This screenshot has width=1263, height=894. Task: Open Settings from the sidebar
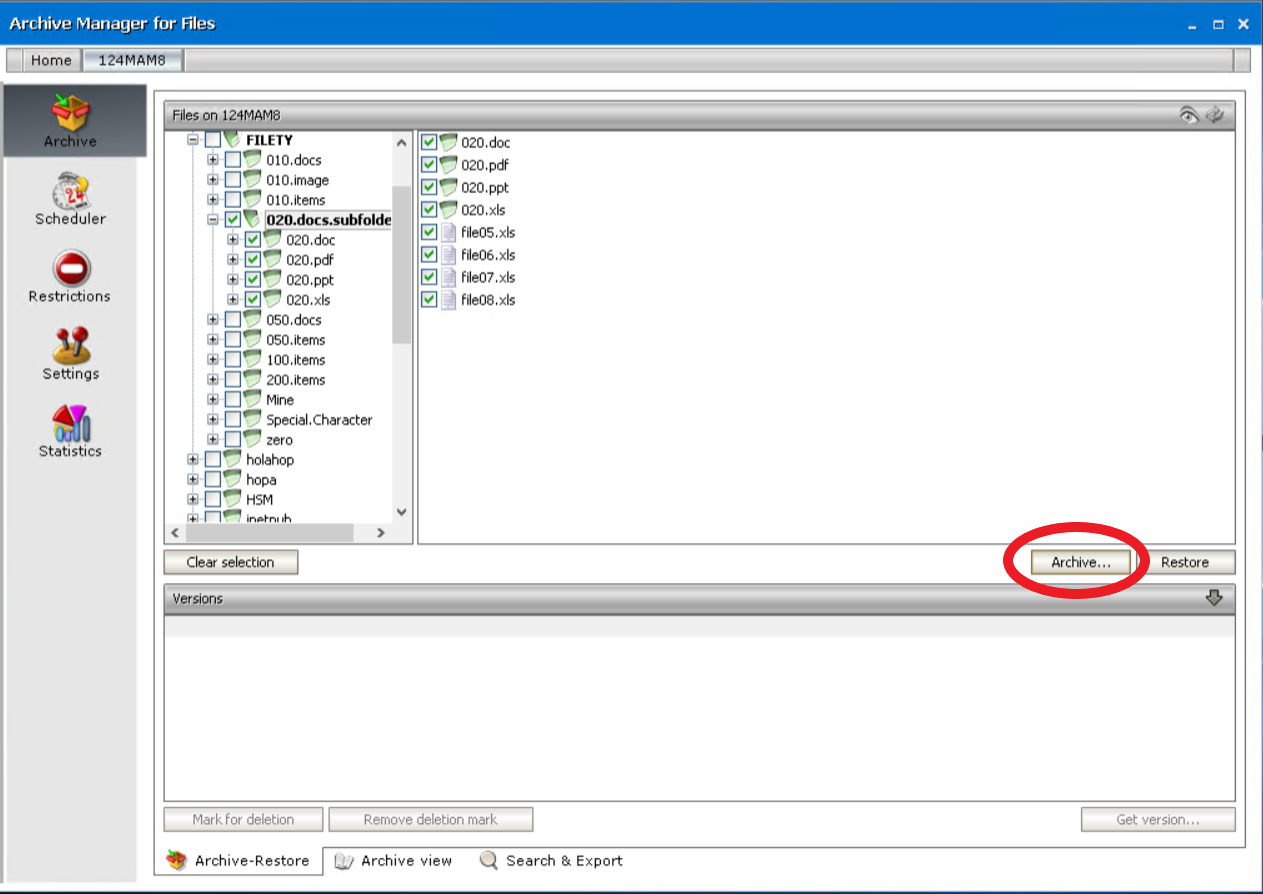tap(69, 354)
